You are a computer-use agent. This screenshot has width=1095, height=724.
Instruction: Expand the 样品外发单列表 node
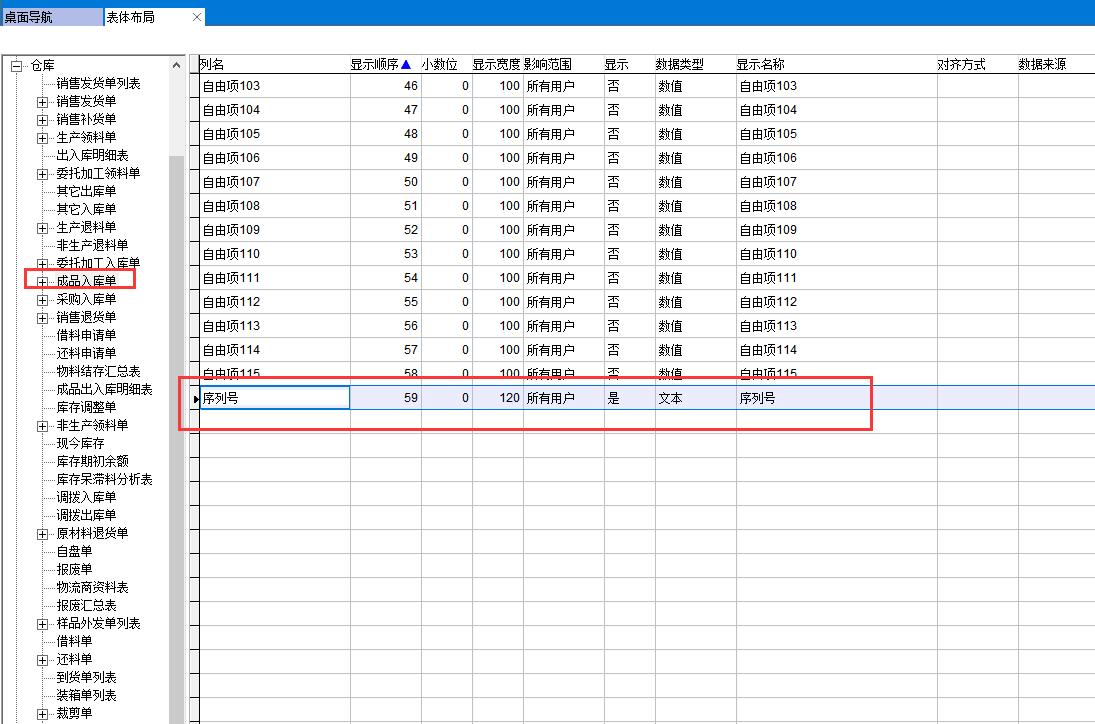(42, 624)
